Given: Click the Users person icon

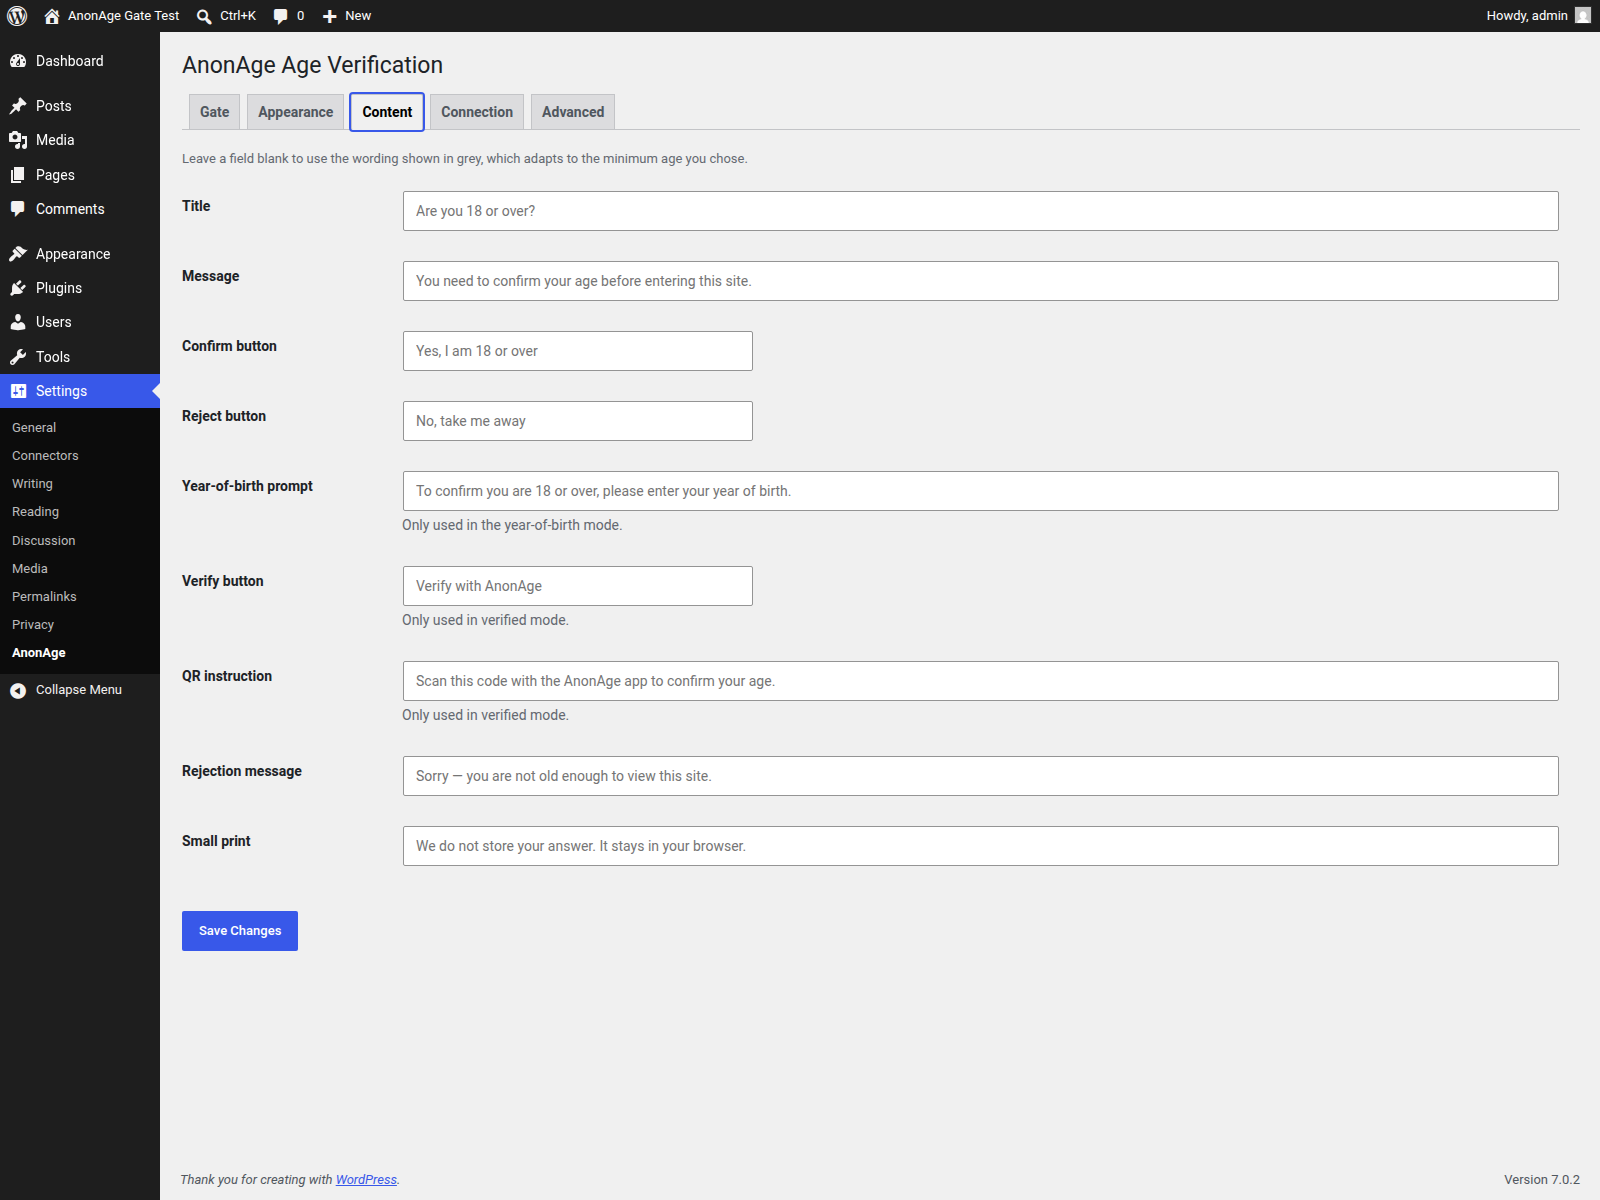Looking at the screenshot, I should [x=18, y=322].
